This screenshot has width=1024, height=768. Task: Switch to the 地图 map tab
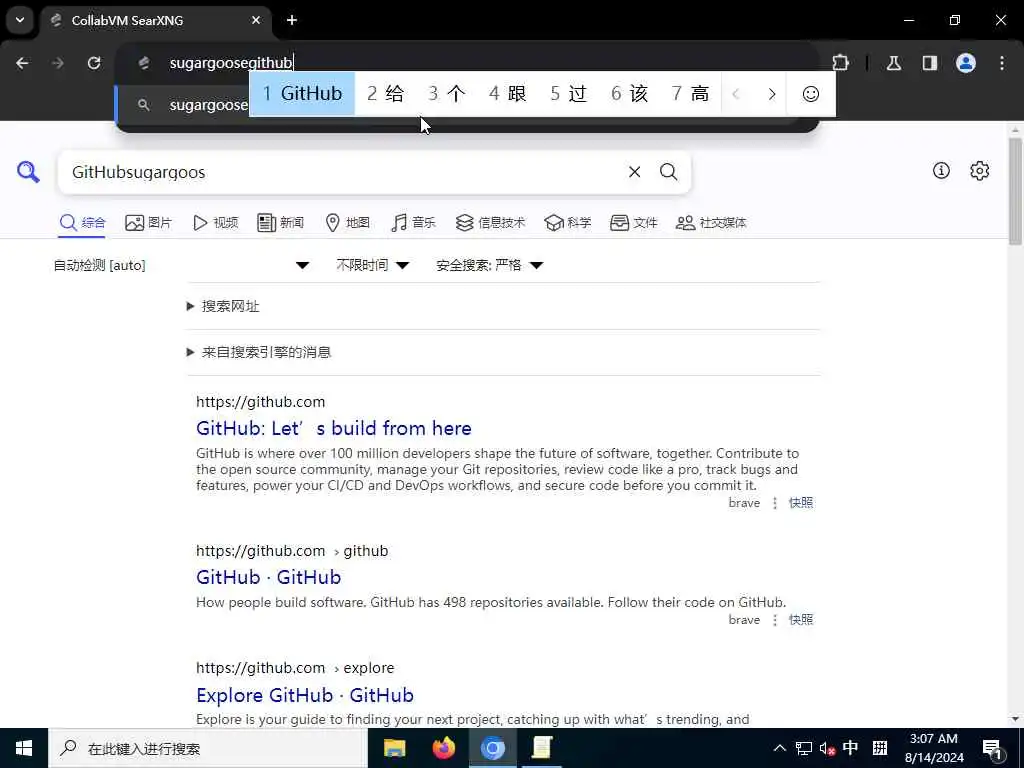coord(347,223)
